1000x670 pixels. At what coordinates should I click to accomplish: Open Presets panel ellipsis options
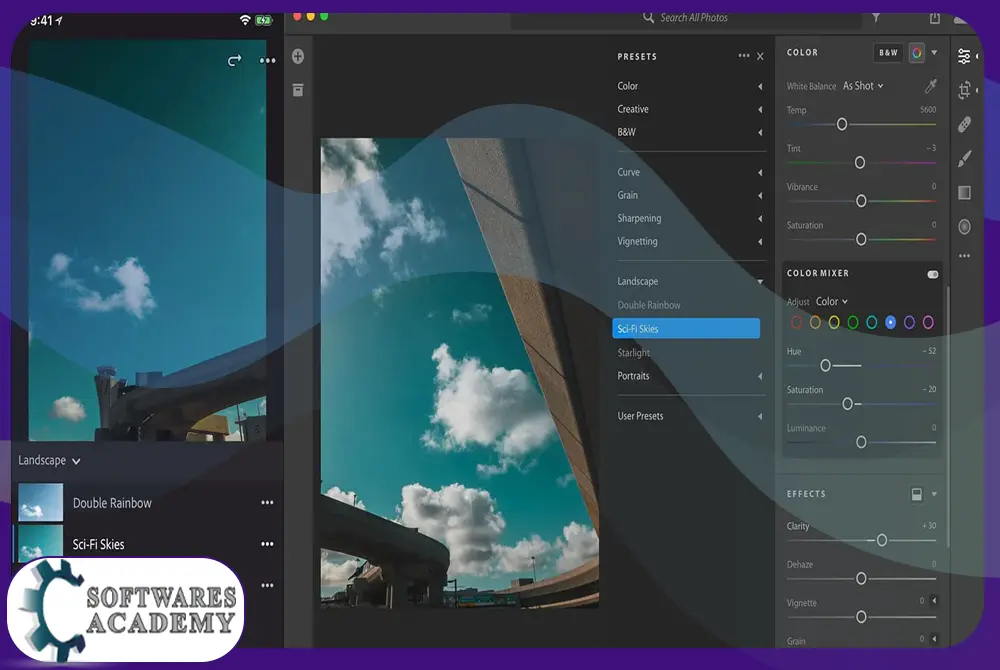744,56
